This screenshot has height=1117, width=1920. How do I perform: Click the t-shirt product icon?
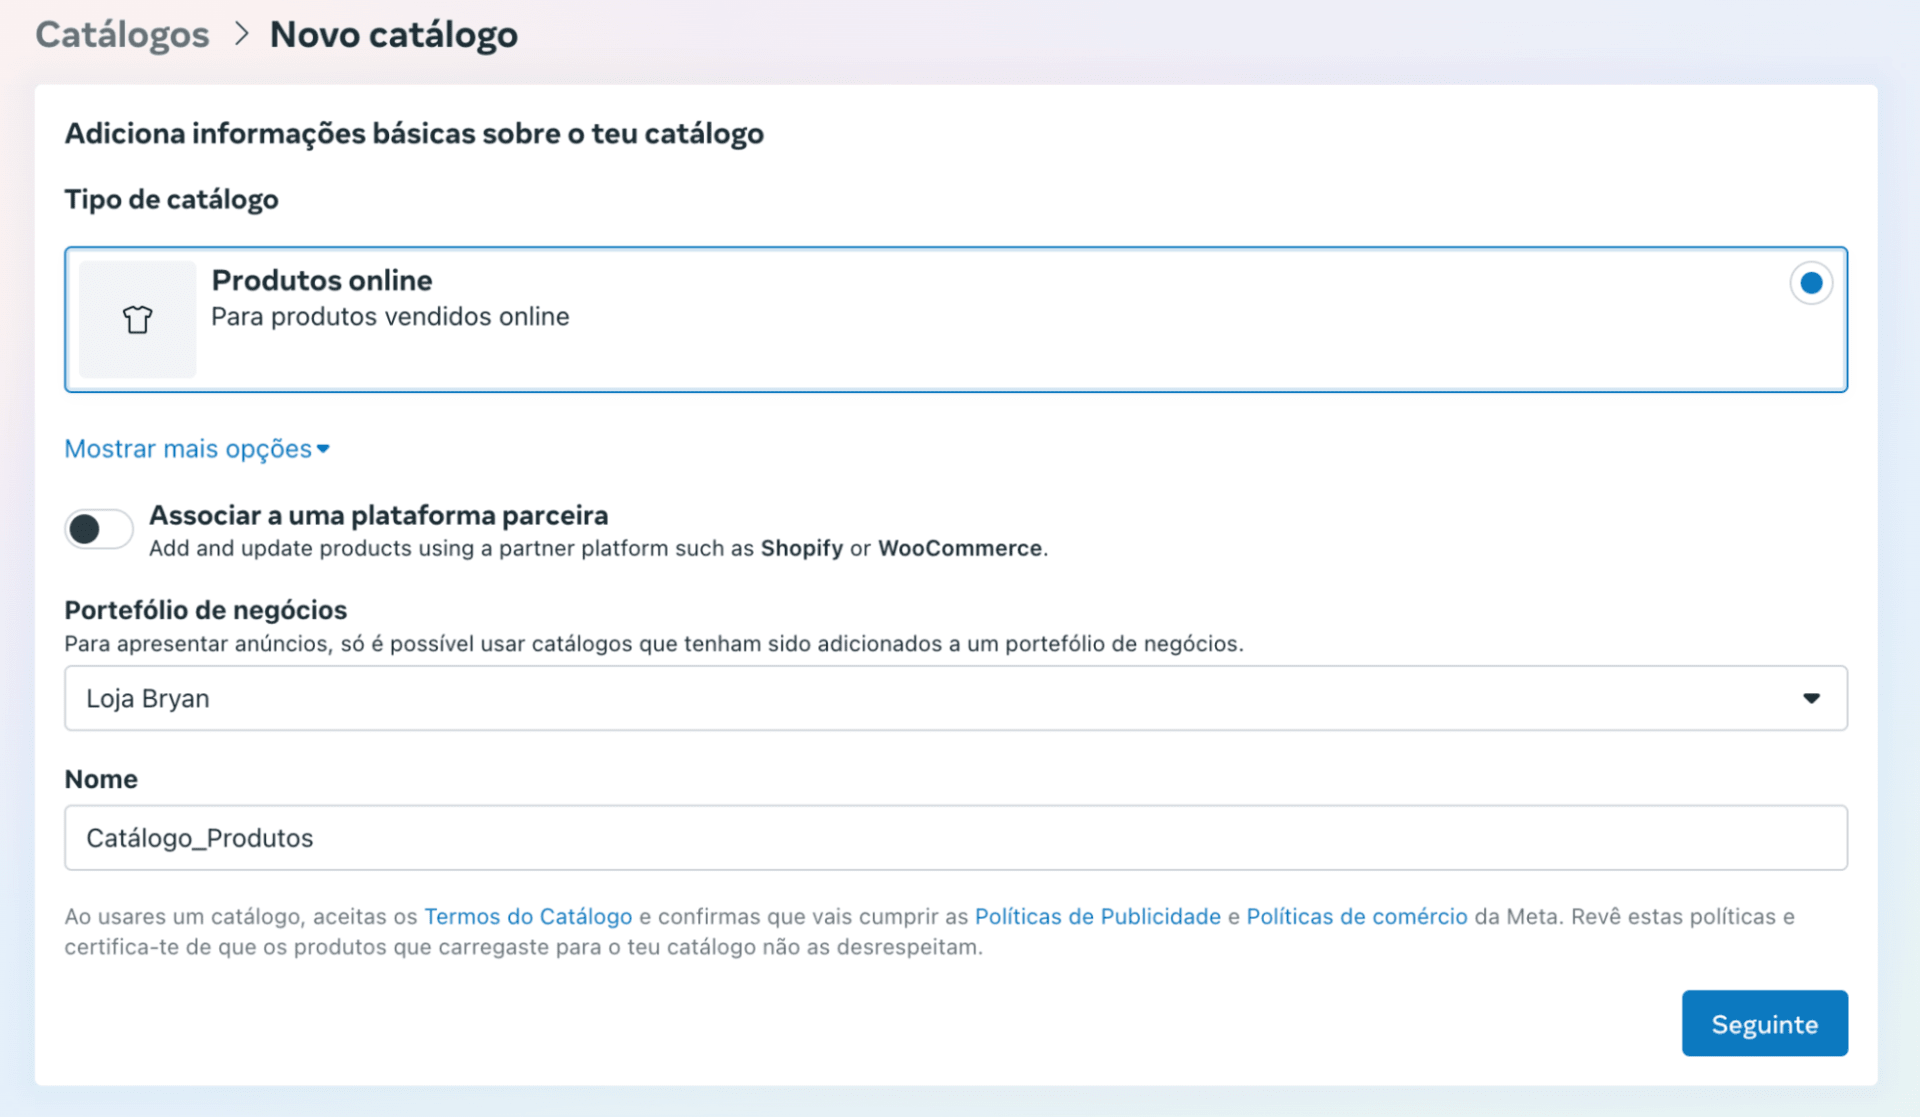(138, 319)
